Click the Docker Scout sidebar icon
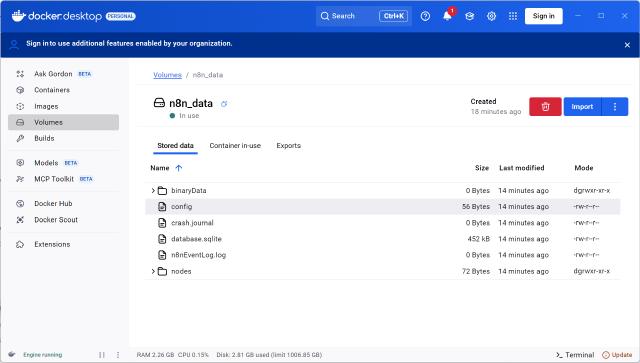Screen dimensions: 640x363 point(20,220)
